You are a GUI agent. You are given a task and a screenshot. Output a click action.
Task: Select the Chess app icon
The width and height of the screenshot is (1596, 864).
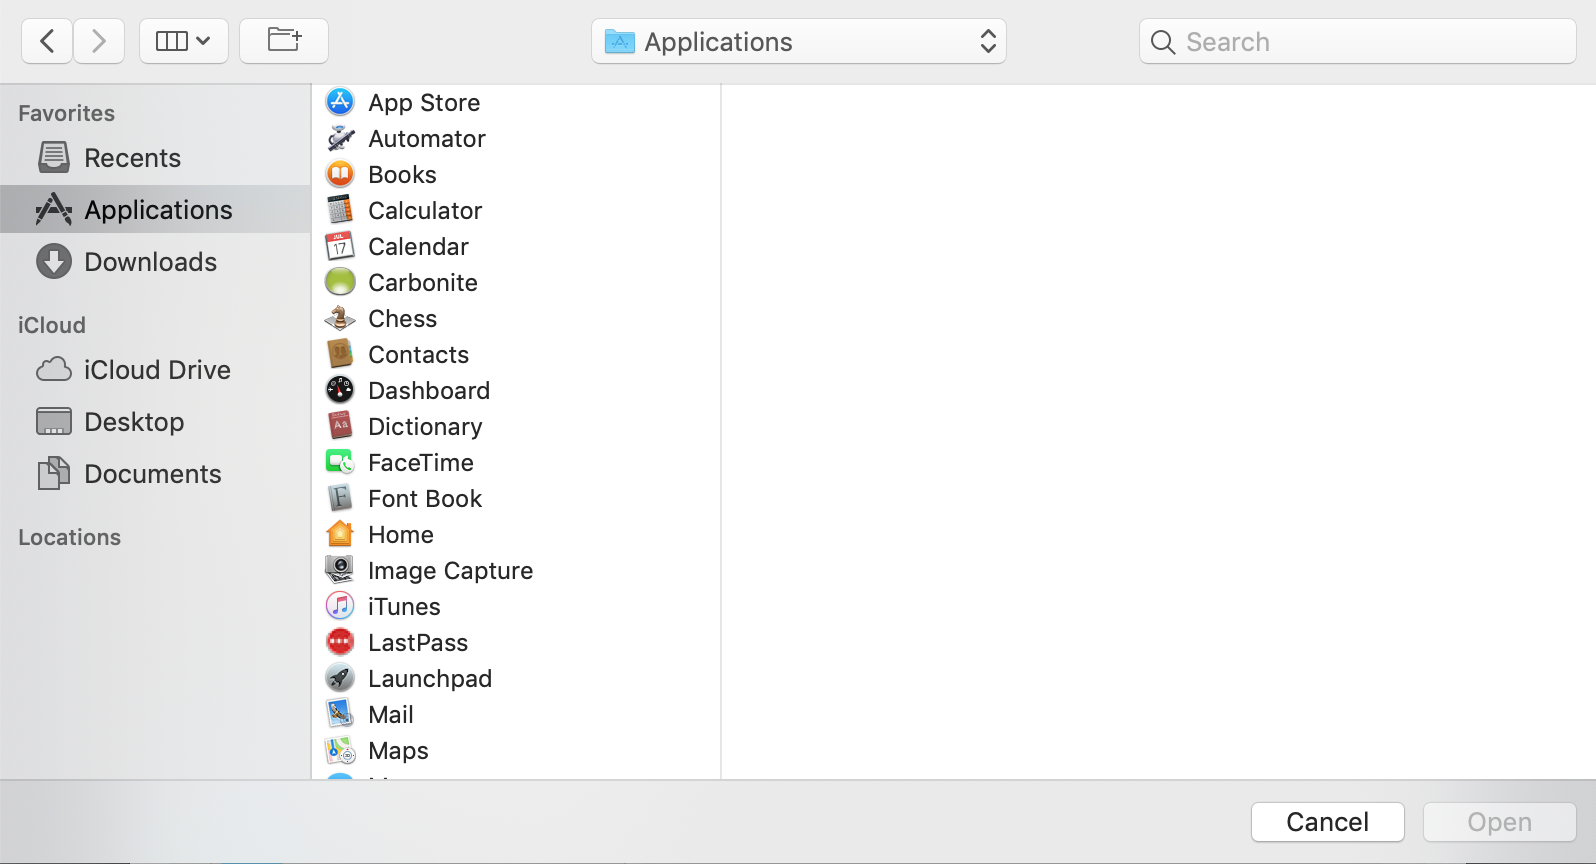click(340, 318)
